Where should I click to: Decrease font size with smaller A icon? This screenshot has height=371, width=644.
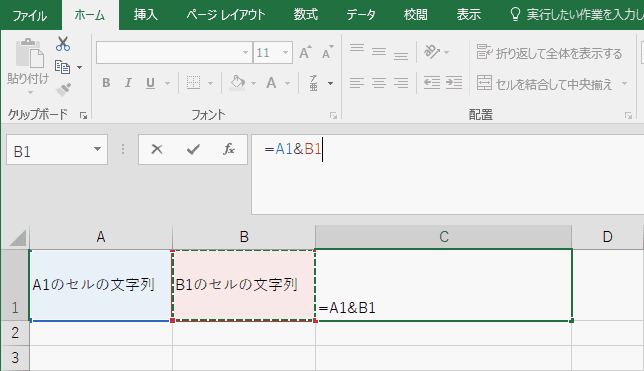coord(327,53)
